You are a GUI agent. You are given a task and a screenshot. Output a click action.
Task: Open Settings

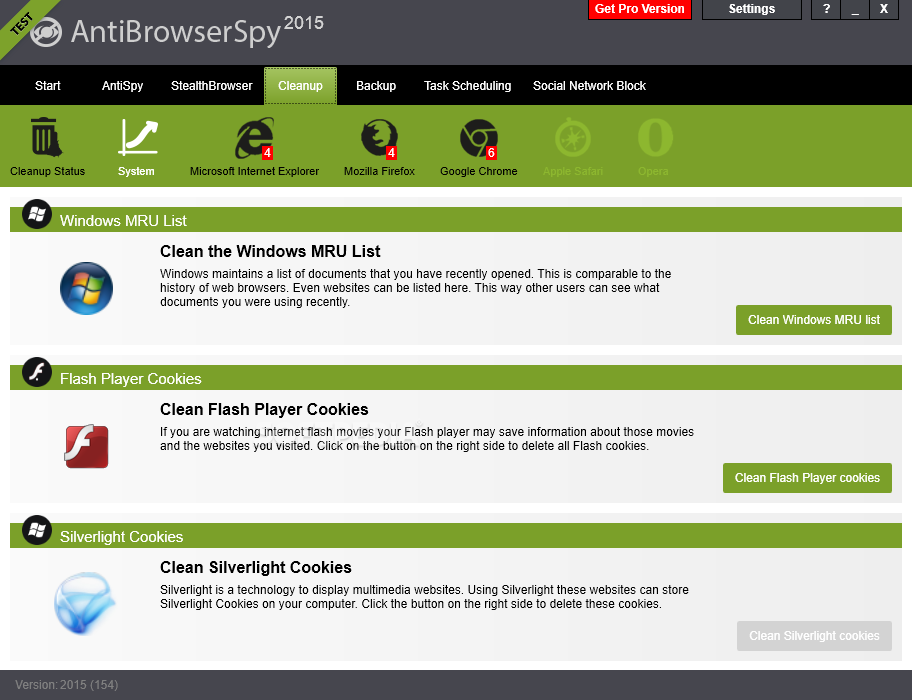coord(751,9)
